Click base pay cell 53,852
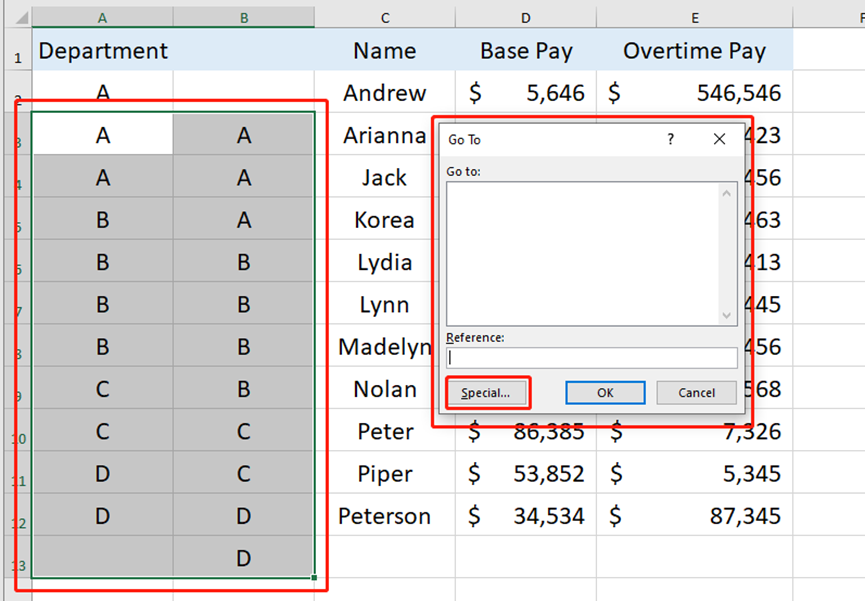The image size is (865, 601). tap(526, 473)
